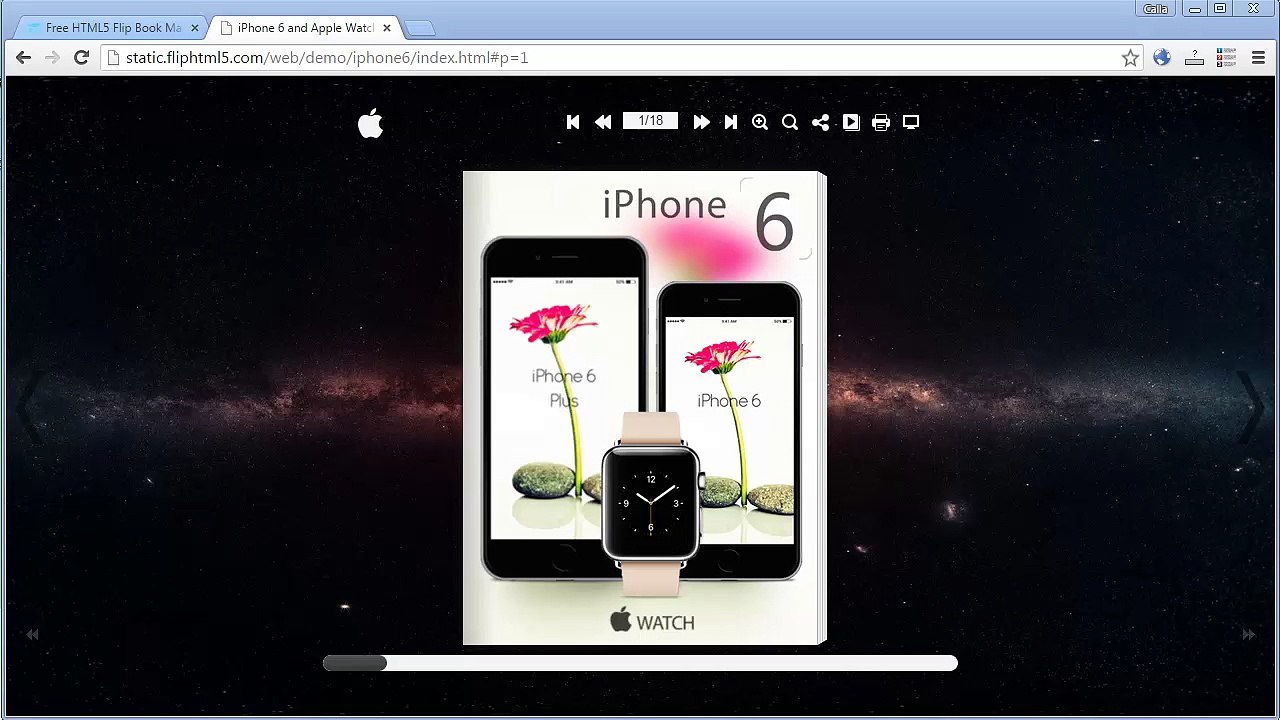Zoom in on the flipbook with the magnifier-plus icon
1280x720 pixels.
[x=760, y=122]
